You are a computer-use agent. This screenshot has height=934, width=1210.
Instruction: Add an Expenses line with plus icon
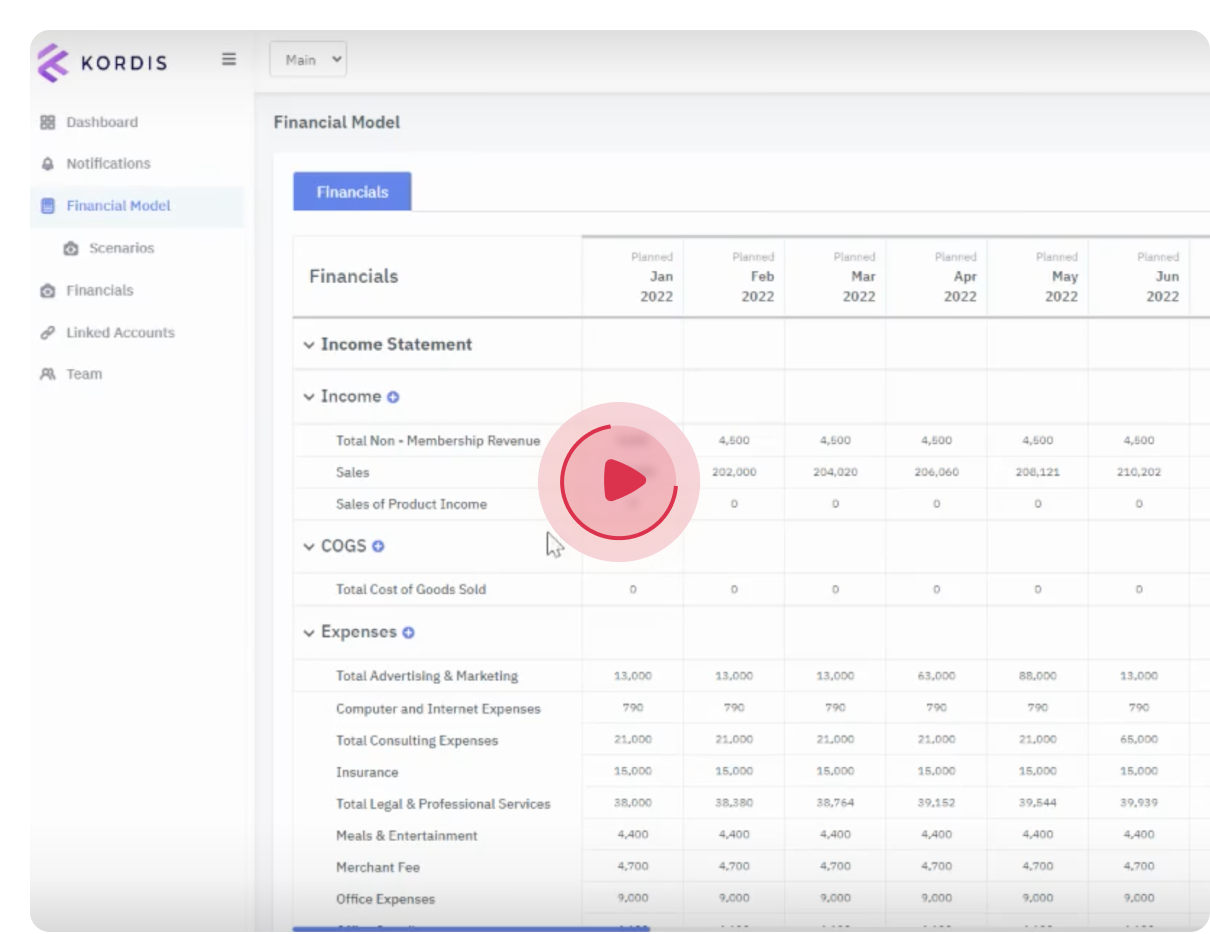point(408,633)
